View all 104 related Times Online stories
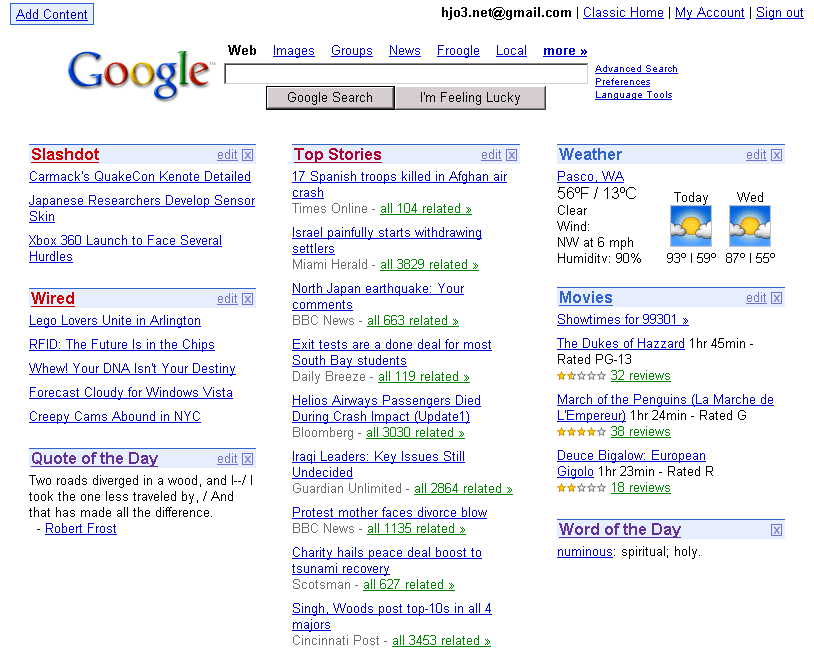The height and width of the screenshot is (656, 814). [426, 209]
